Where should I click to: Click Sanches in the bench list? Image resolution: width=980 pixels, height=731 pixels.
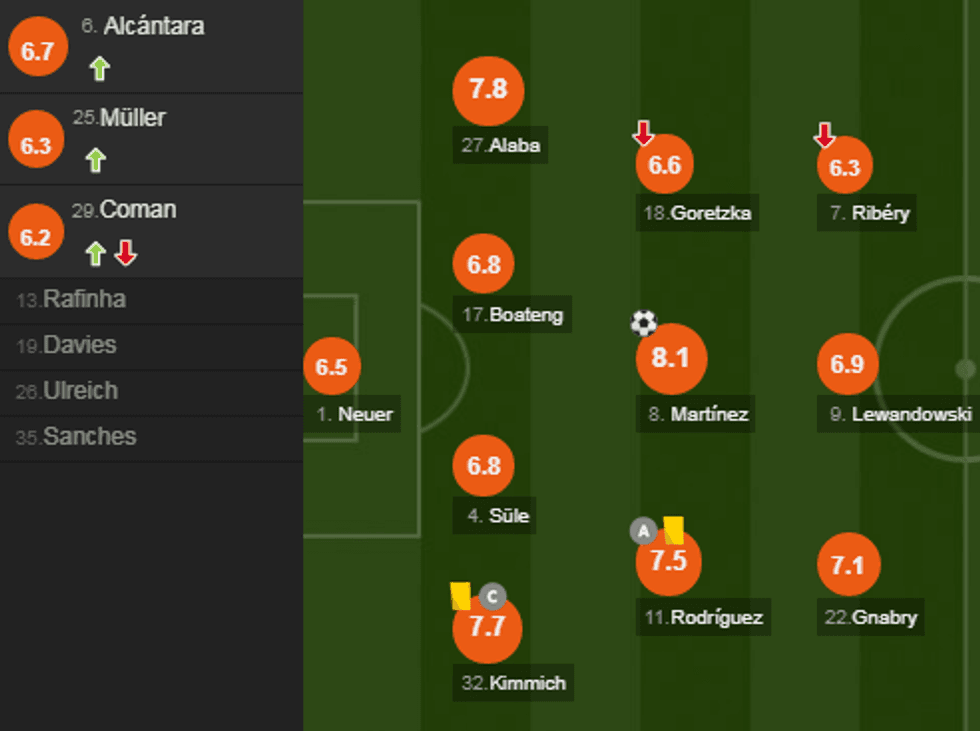point(89,437)
